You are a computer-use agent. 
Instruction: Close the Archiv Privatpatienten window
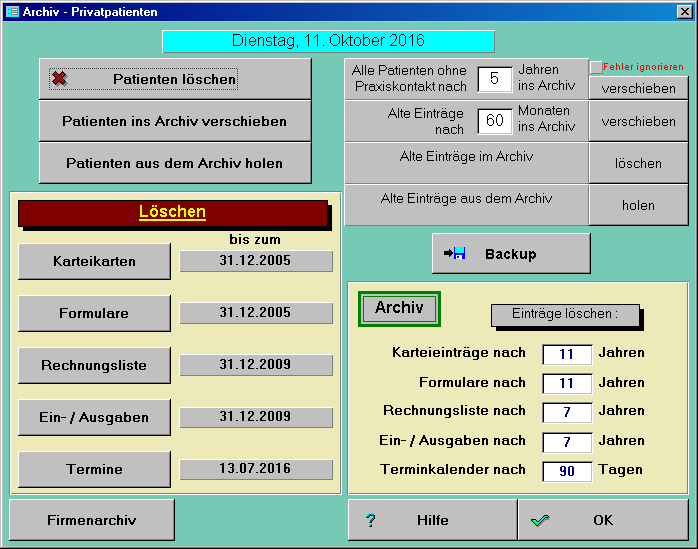685,11
